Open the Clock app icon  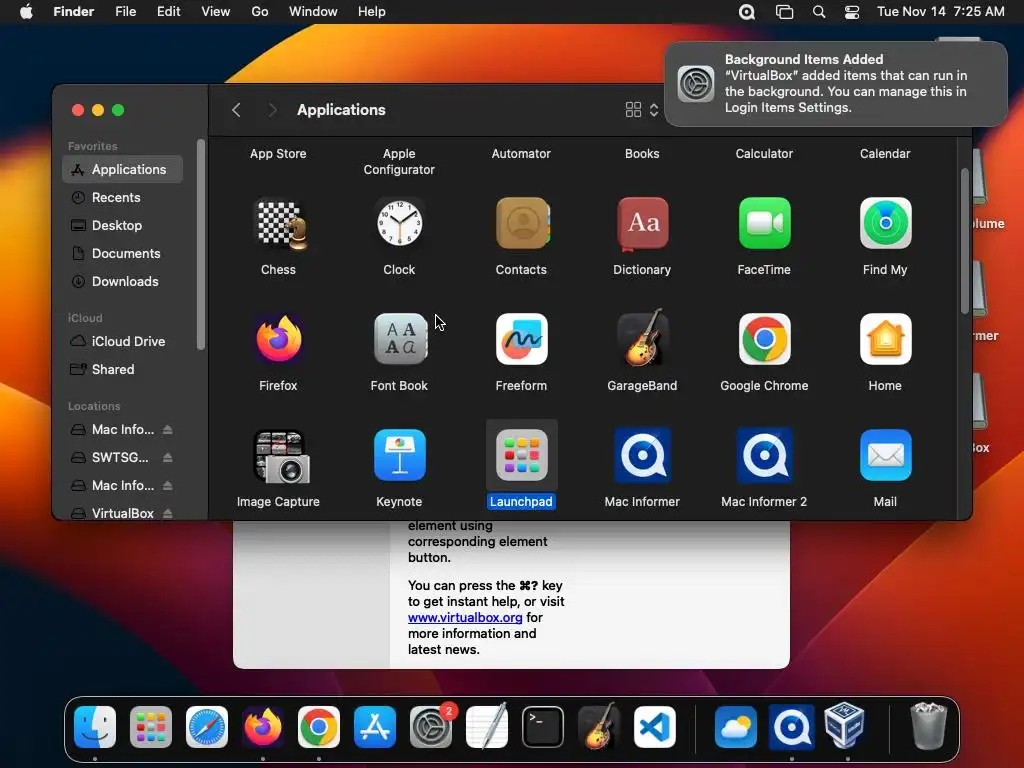tap(400, 224)
